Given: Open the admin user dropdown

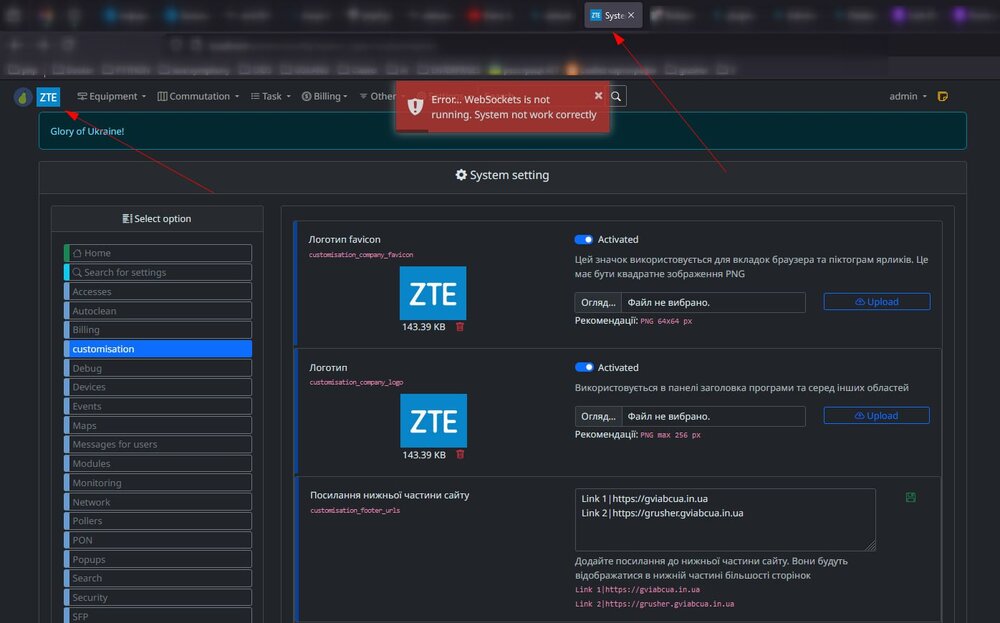Looking at the screenshot, I should (908, 97).
